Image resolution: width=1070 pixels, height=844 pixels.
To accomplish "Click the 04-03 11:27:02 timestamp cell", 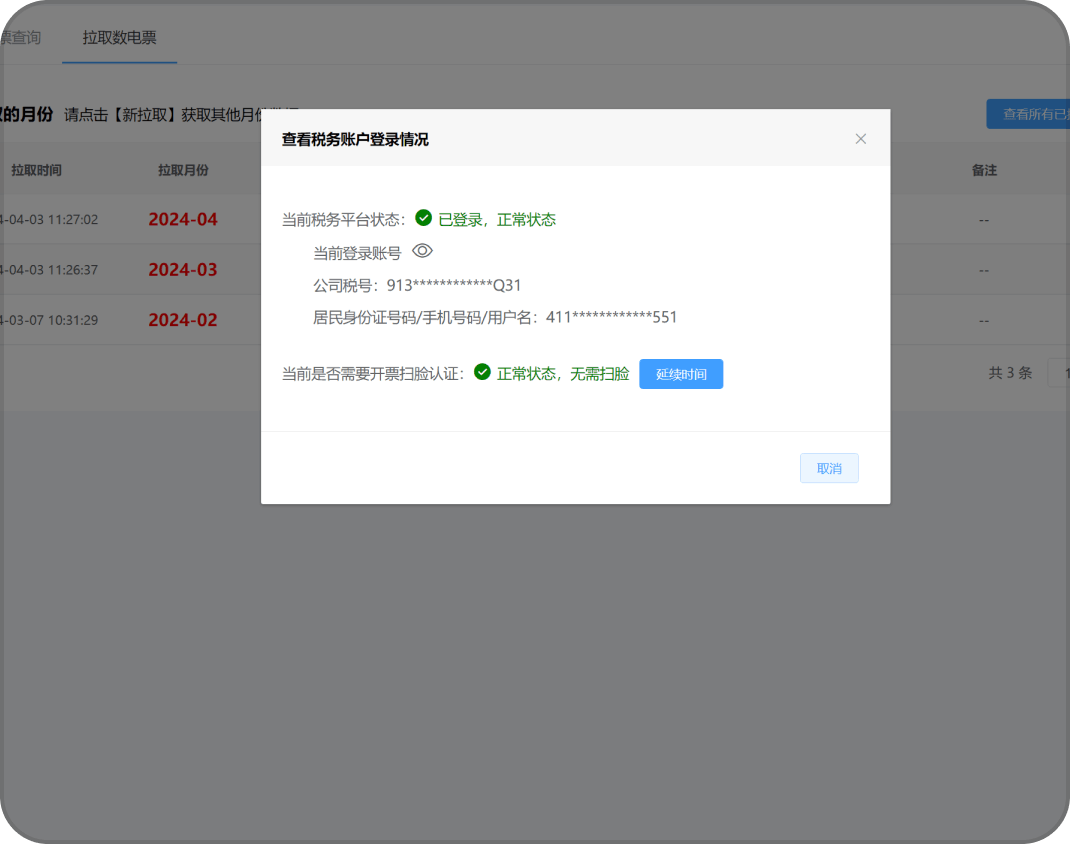I will pos(49,220).
